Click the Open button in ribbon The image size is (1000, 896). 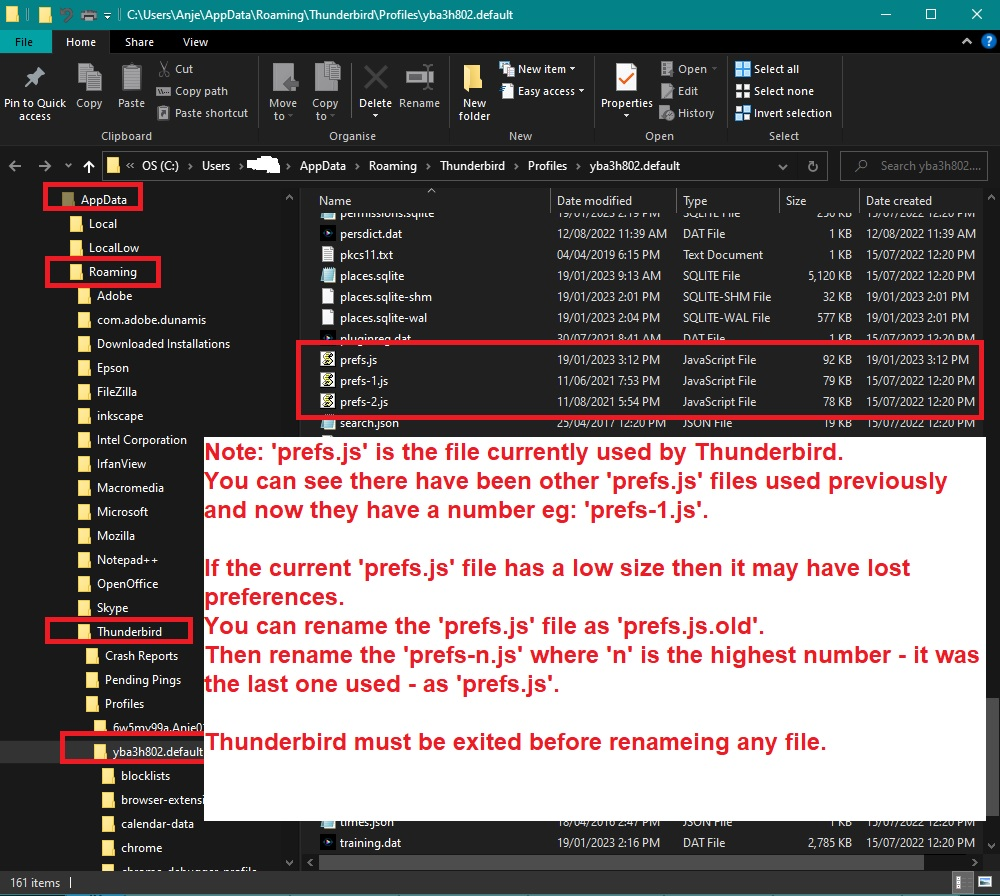688,69
